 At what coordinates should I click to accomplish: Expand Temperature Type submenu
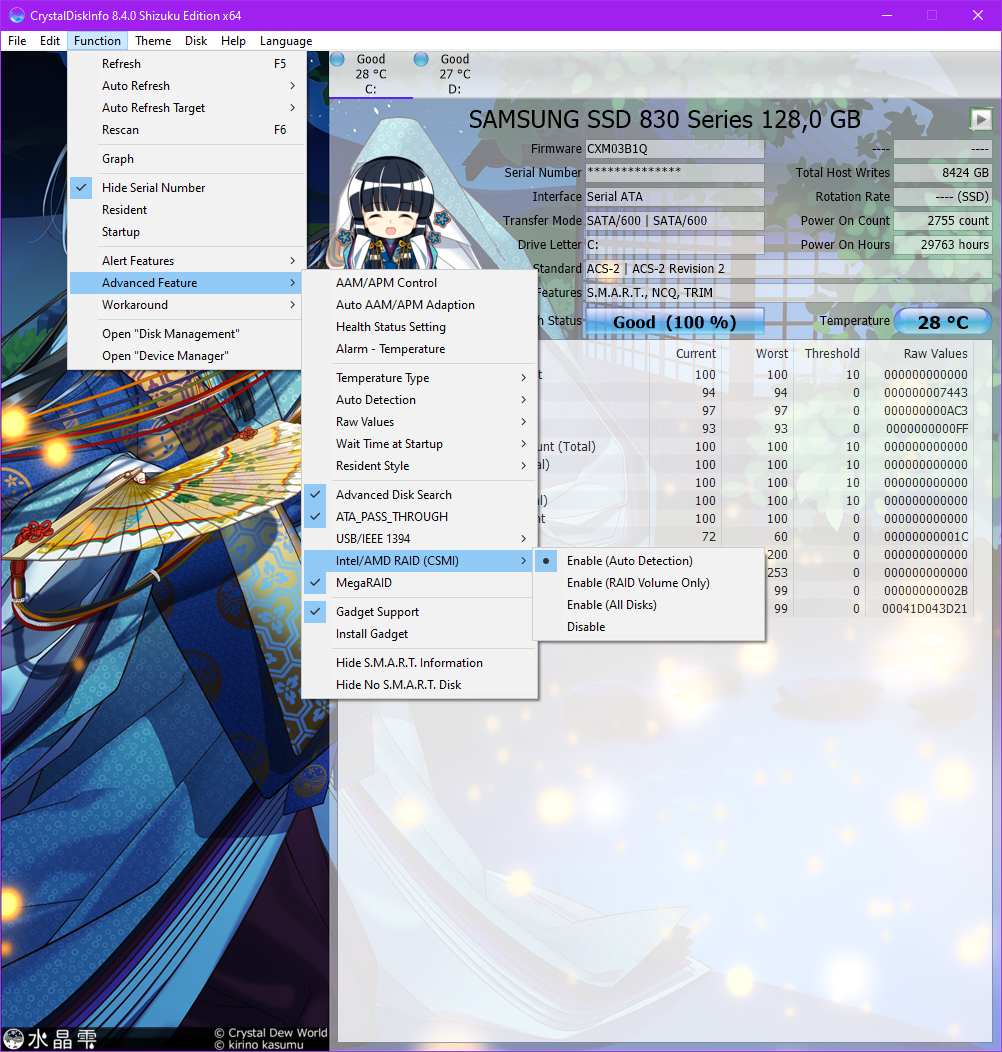420,378
